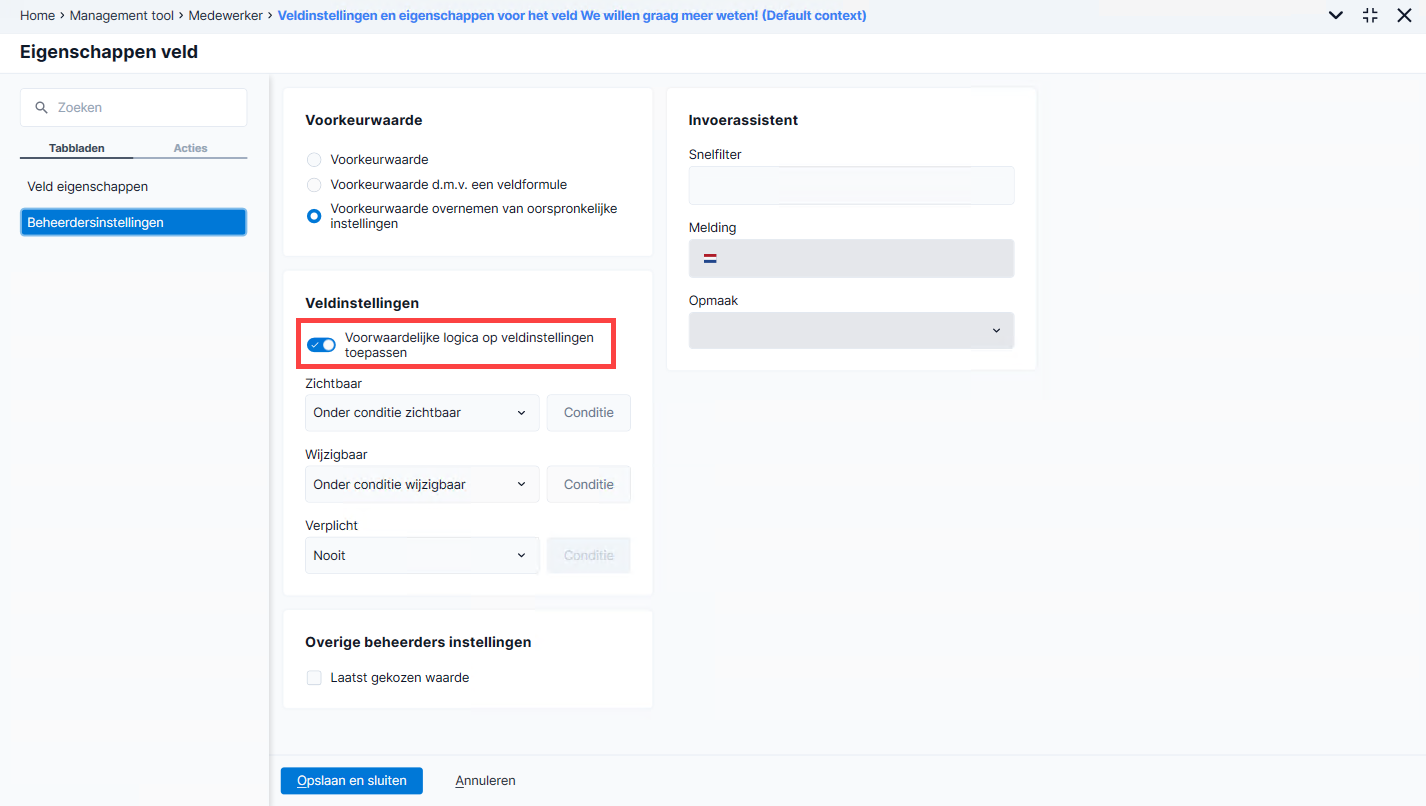Select the Voorkeurwaarde radio option
Viewport: 1426px width, 806px height.
pos(314,159)
